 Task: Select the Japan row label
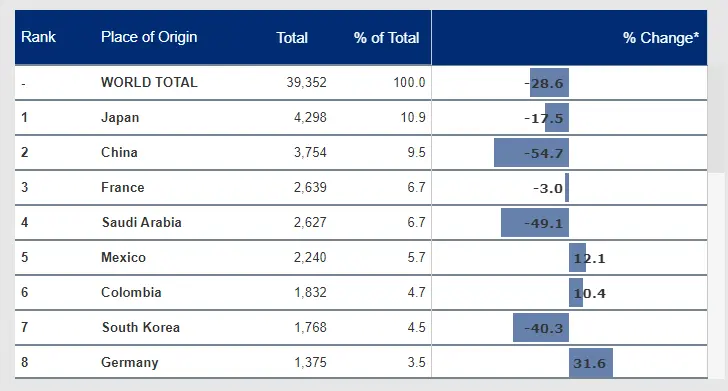click(x=120, y=117)
